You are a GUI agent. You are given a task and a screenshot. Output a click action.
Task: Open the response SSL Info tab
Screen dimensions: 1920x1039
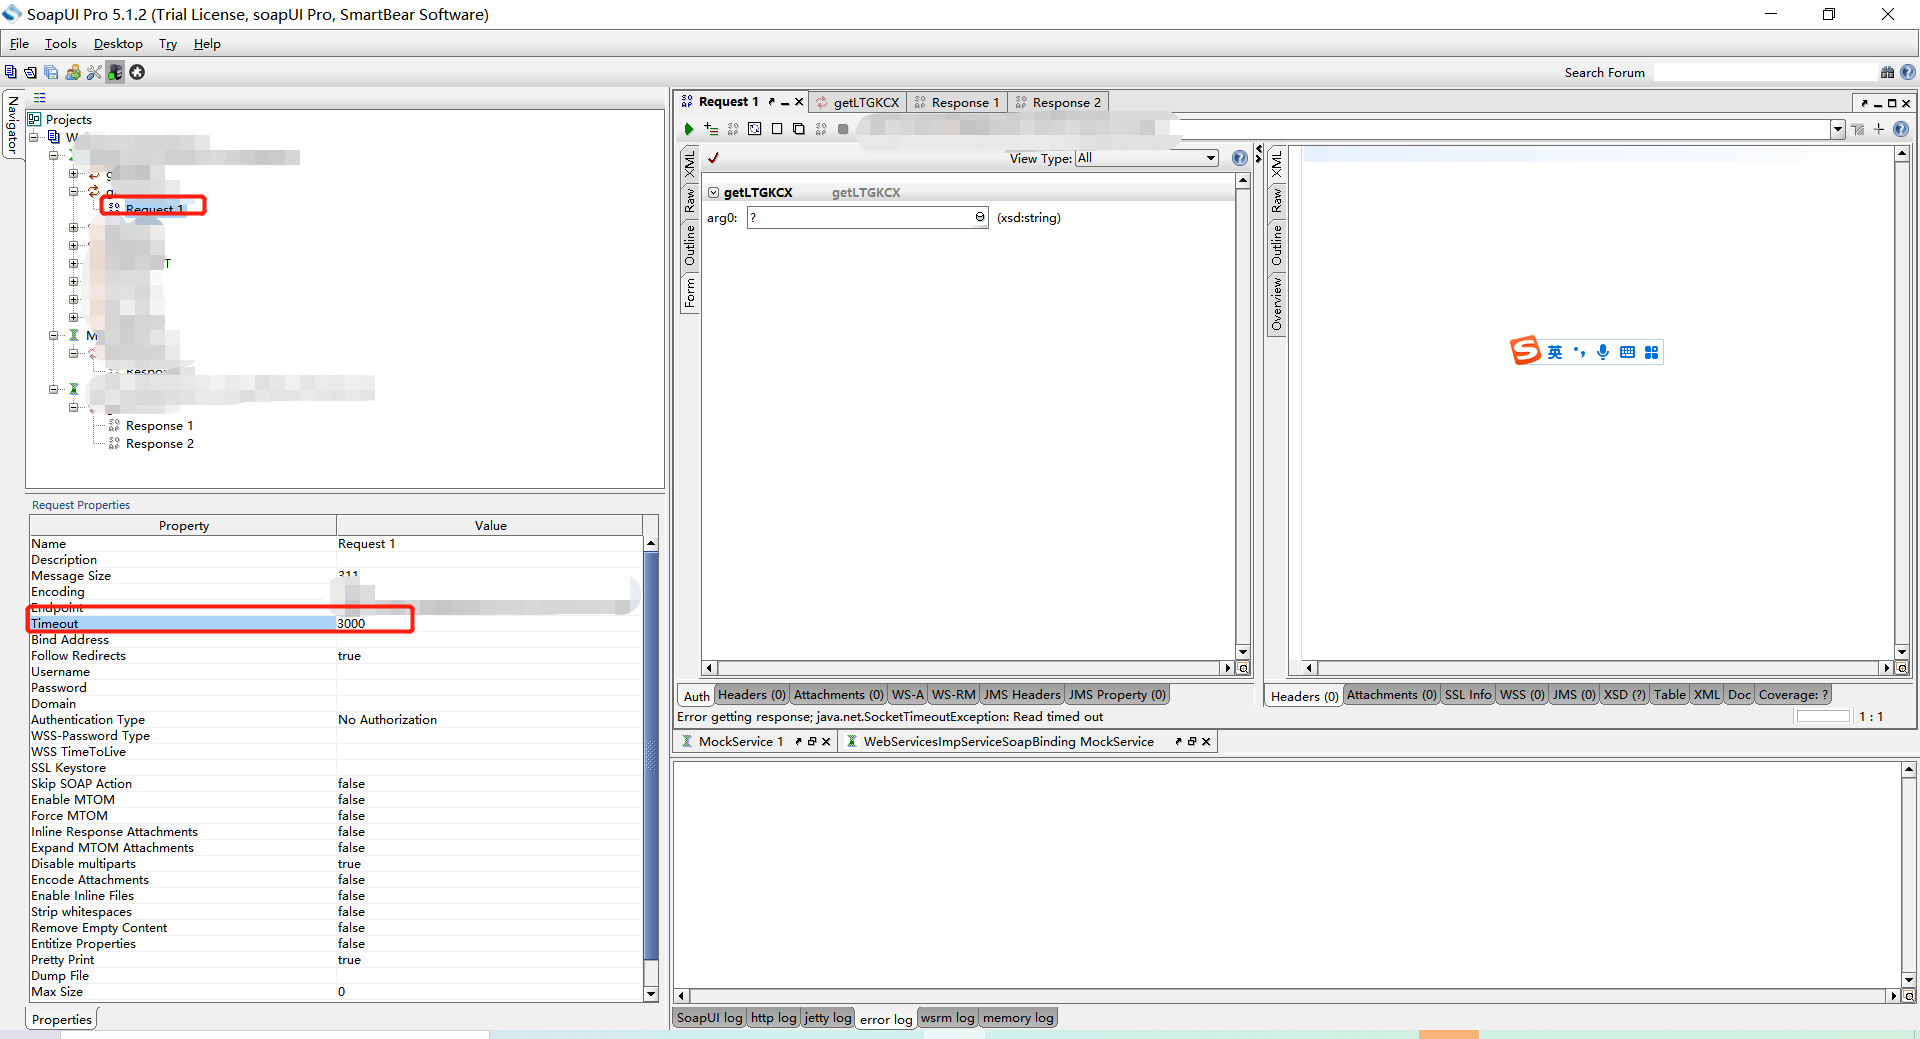tap(1468, 695)
